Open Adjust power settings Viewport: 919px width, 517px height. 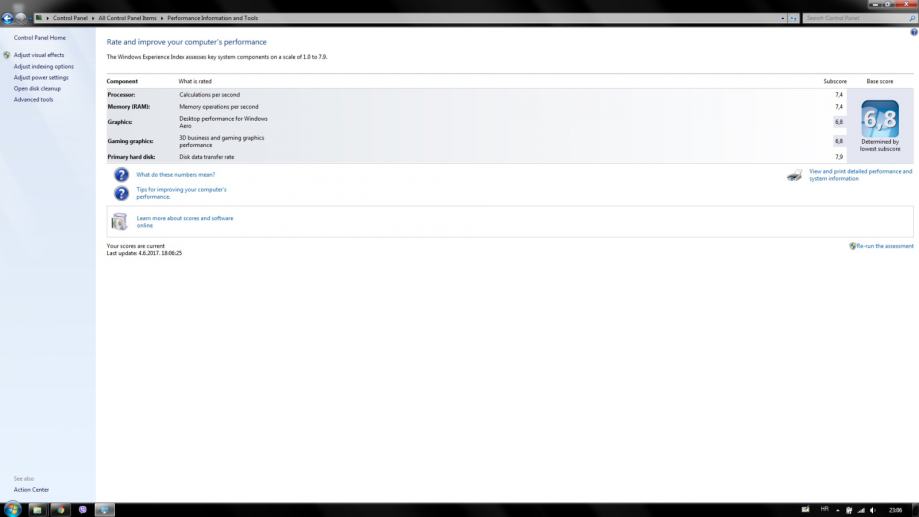41,77
